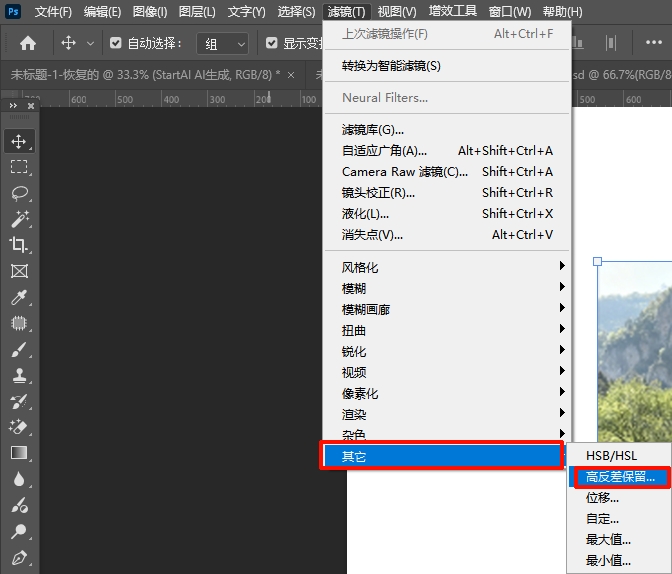This screenshot has width=672, height=574.
Task: Select 其它 in the filter menu
Action: pos(442,456)
